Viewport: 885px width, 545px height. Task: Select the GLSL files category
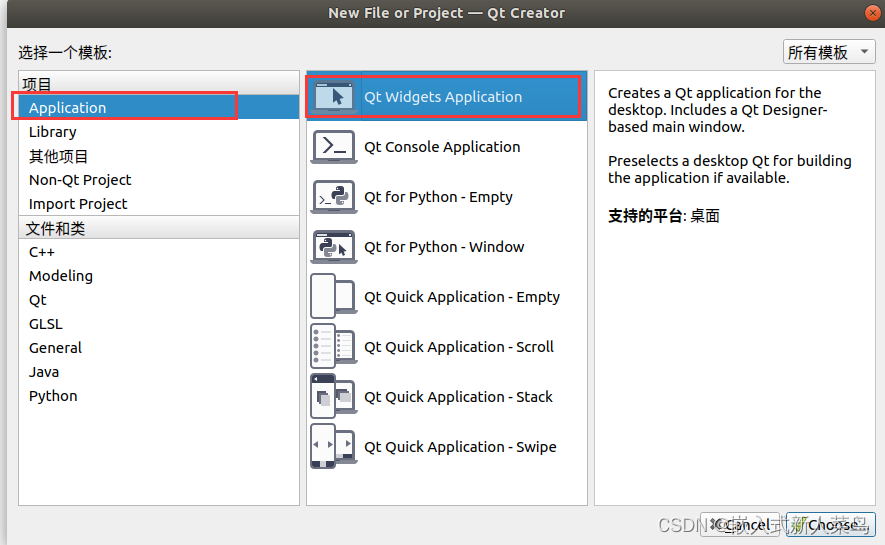pos(159,324)
